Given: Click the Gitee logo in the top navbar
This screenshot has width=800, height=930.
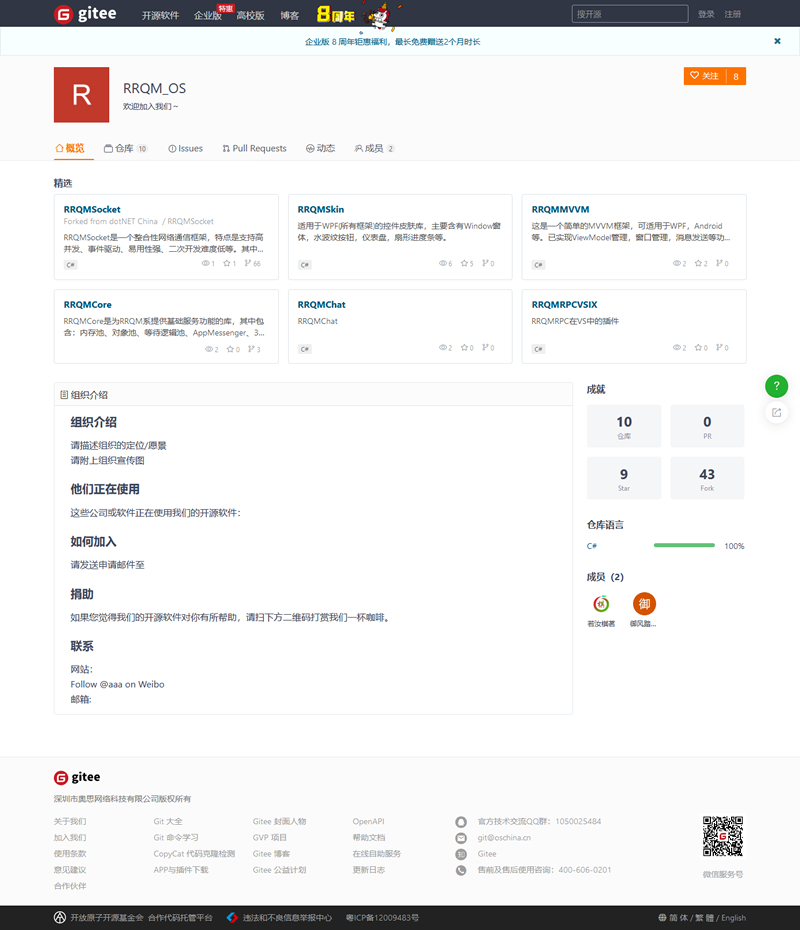Looking at the screenshot, I should click(85, 14).
